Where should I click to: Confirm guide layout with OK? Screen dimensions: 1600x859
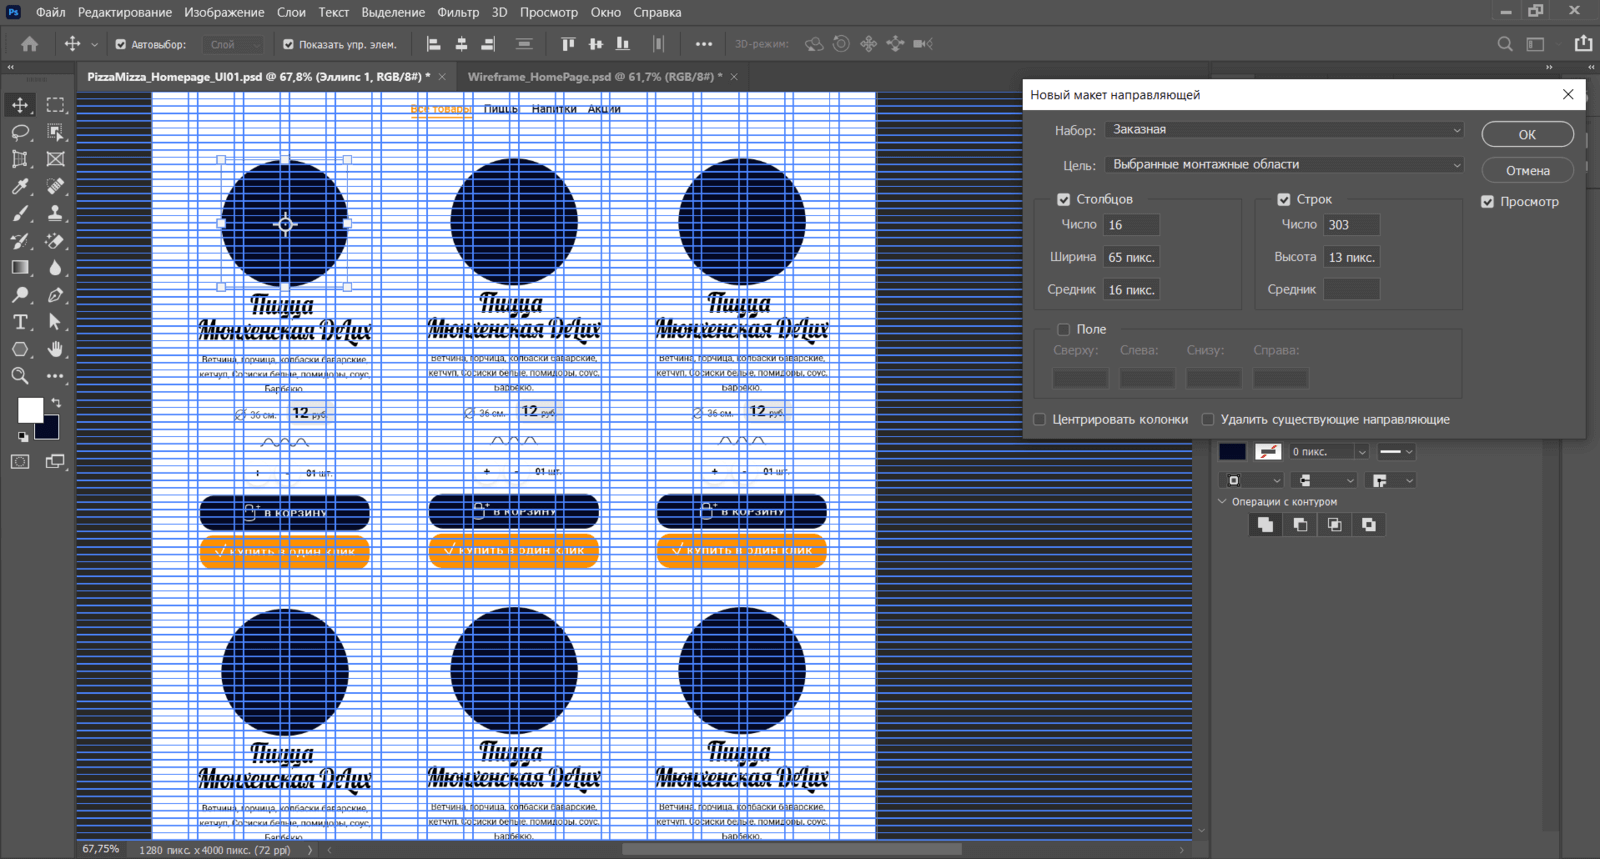1527,134
